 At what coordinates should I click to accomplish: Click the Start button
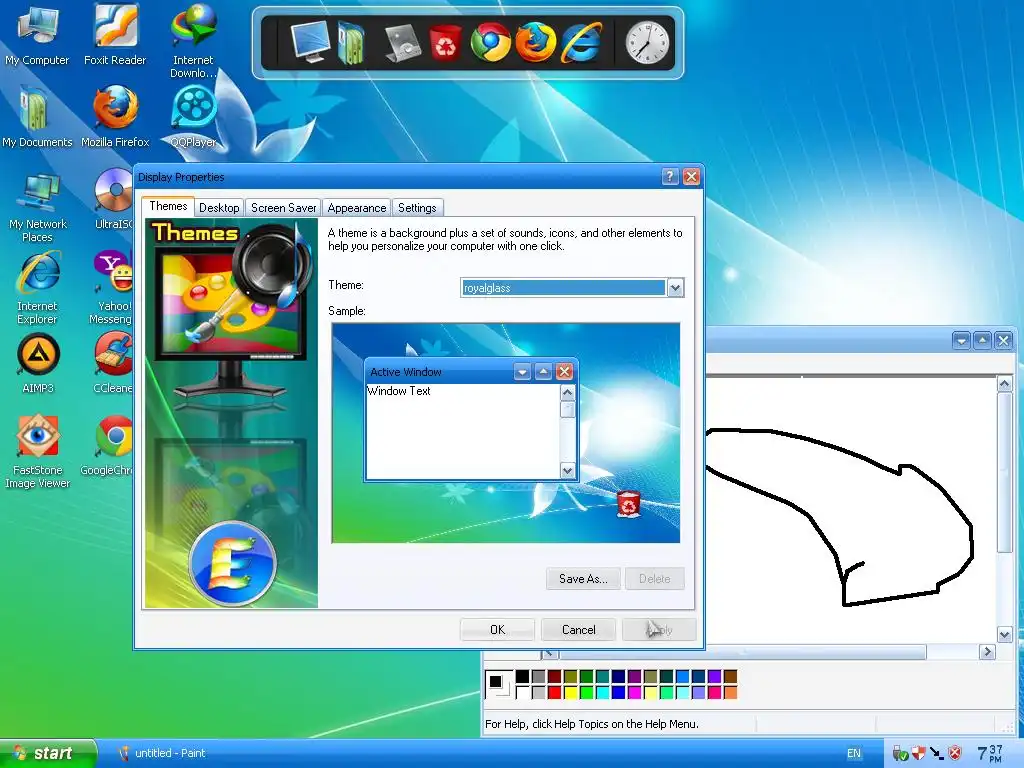pyautogui.click(x=48, y=753)
